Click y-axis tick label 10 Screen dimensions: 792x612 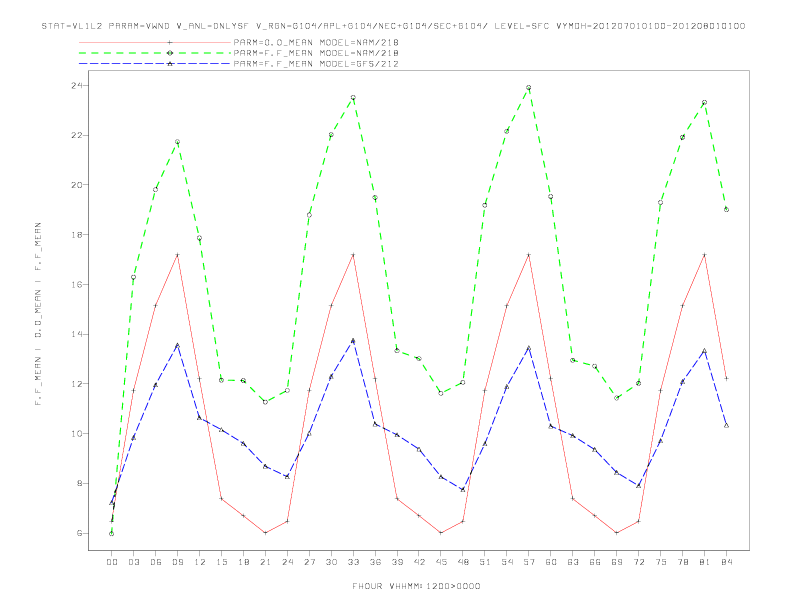pos(77,434)
